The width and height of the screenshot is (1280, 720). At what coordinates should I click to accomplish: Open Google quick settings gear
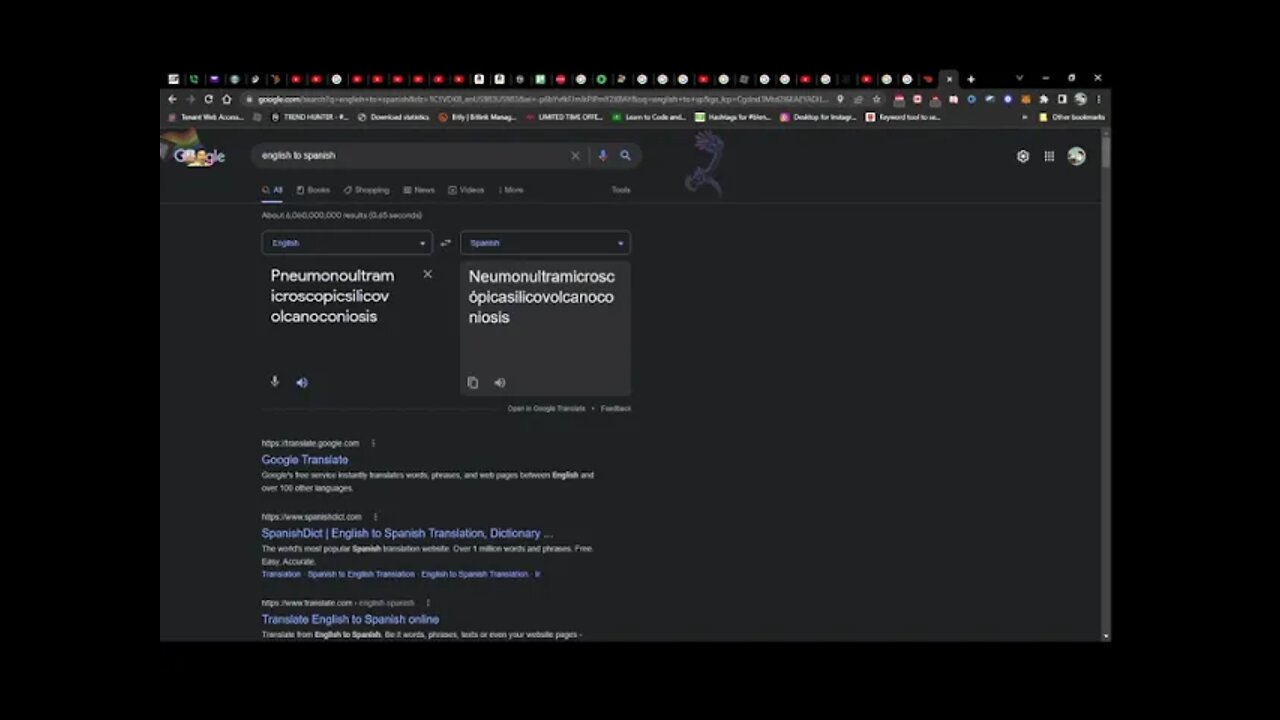1022,156
